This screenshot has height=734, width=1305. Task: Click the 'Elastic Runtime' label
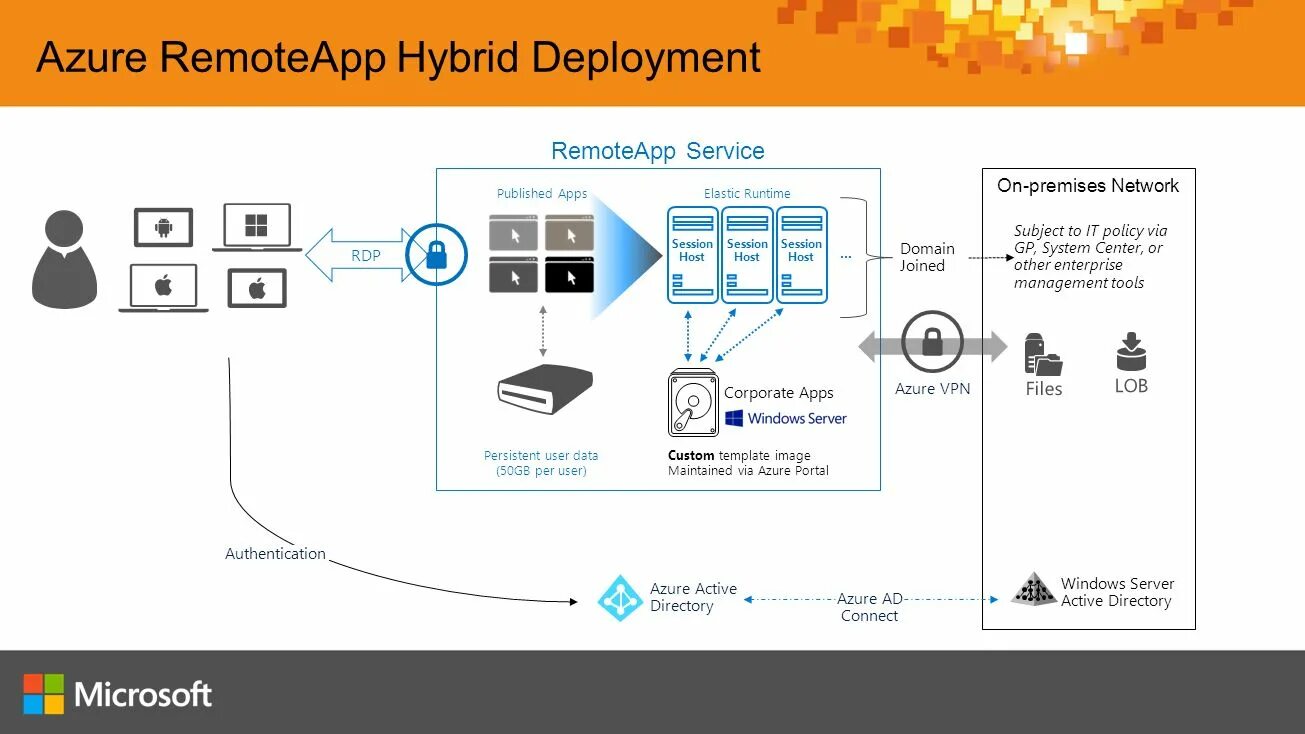pos(747,194)
